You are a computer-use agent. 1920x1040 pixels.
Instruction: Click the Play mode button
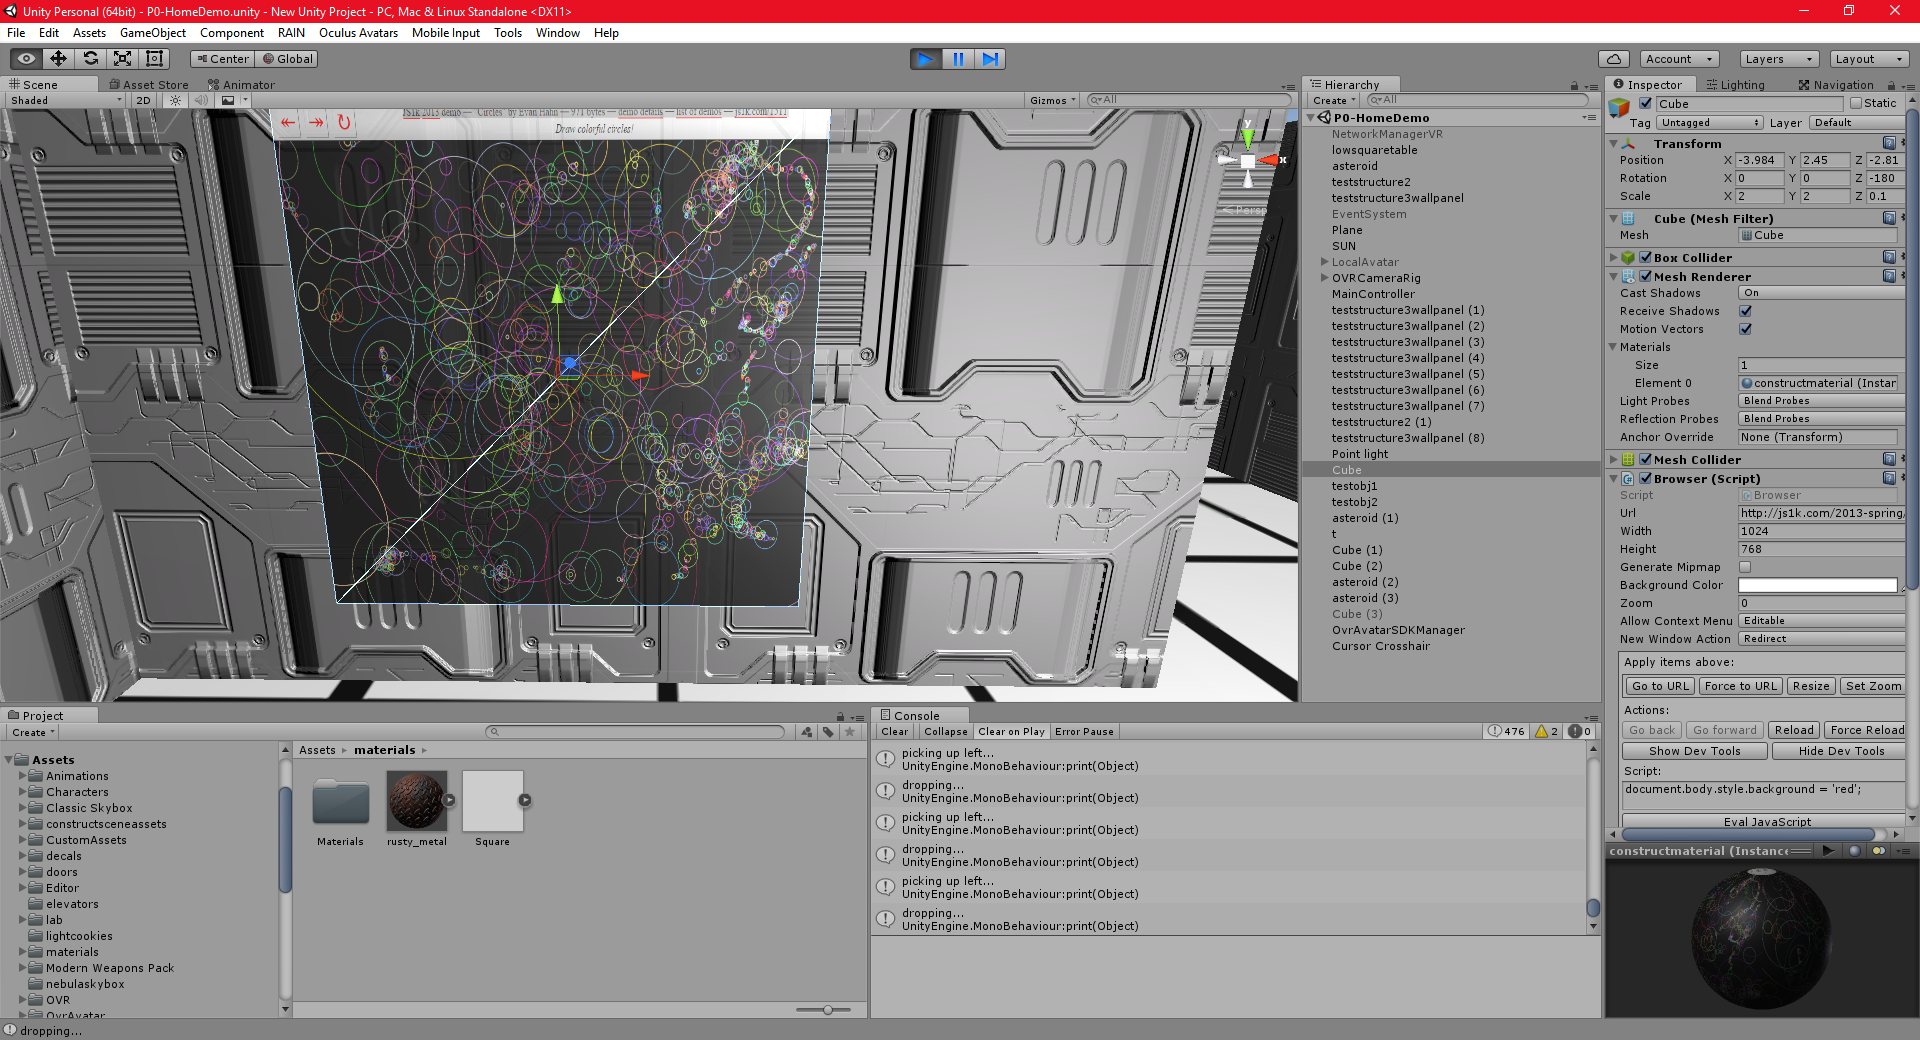[926, 59]
